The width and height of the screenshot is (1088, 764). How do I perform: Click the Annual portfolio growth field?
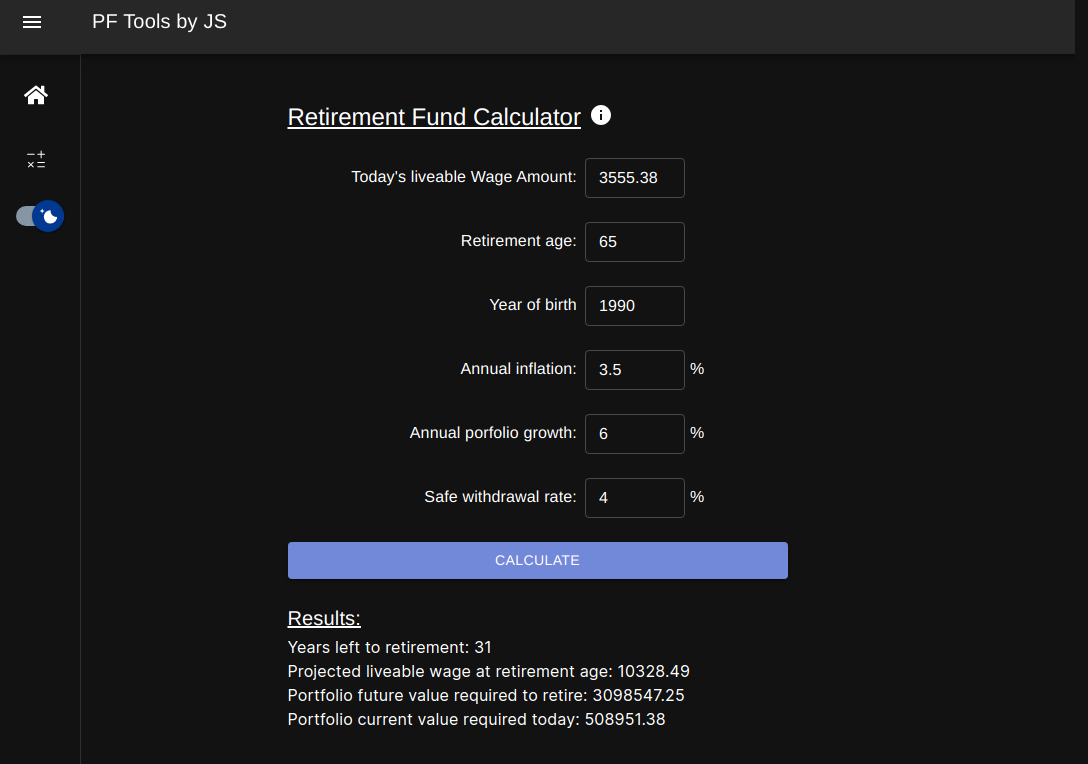(634, 434)
